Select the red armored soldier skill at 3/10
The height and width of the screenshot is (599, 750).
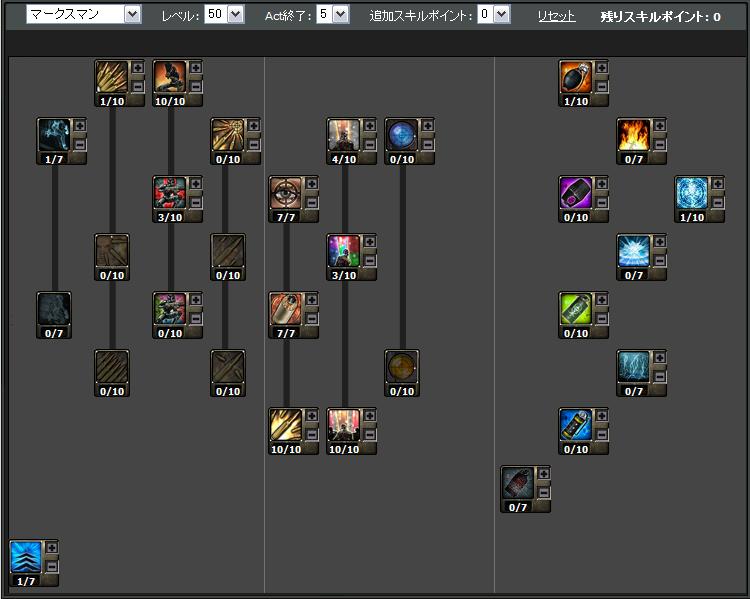[170, 192]
